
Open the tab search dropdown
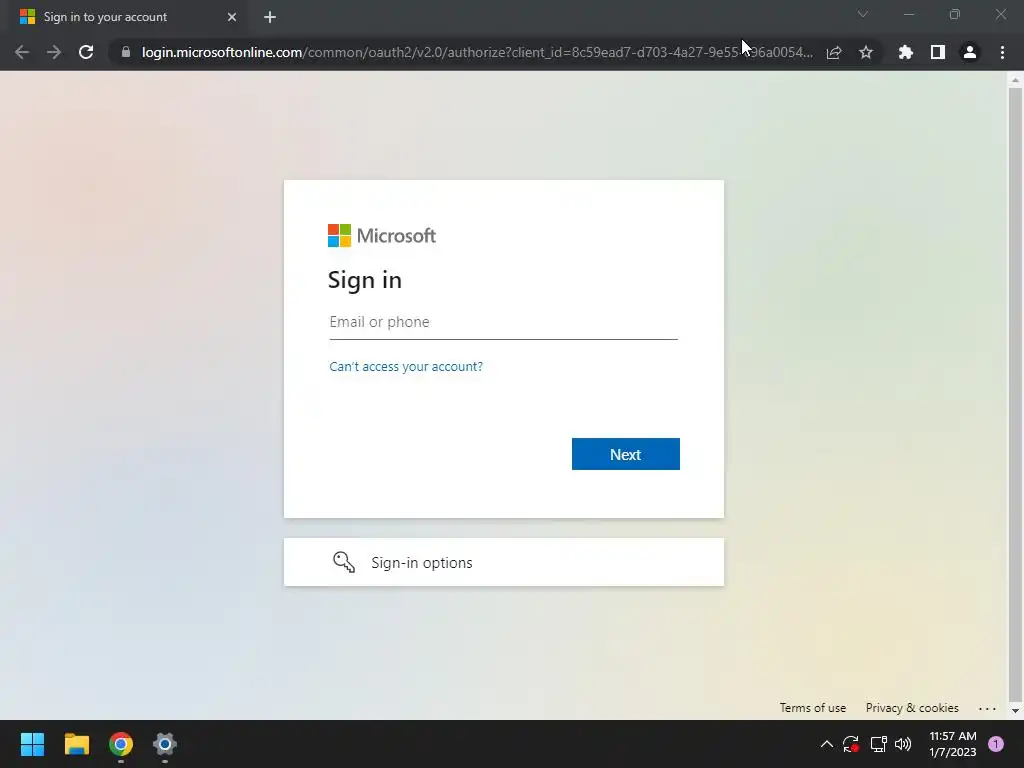click(863, 14)
